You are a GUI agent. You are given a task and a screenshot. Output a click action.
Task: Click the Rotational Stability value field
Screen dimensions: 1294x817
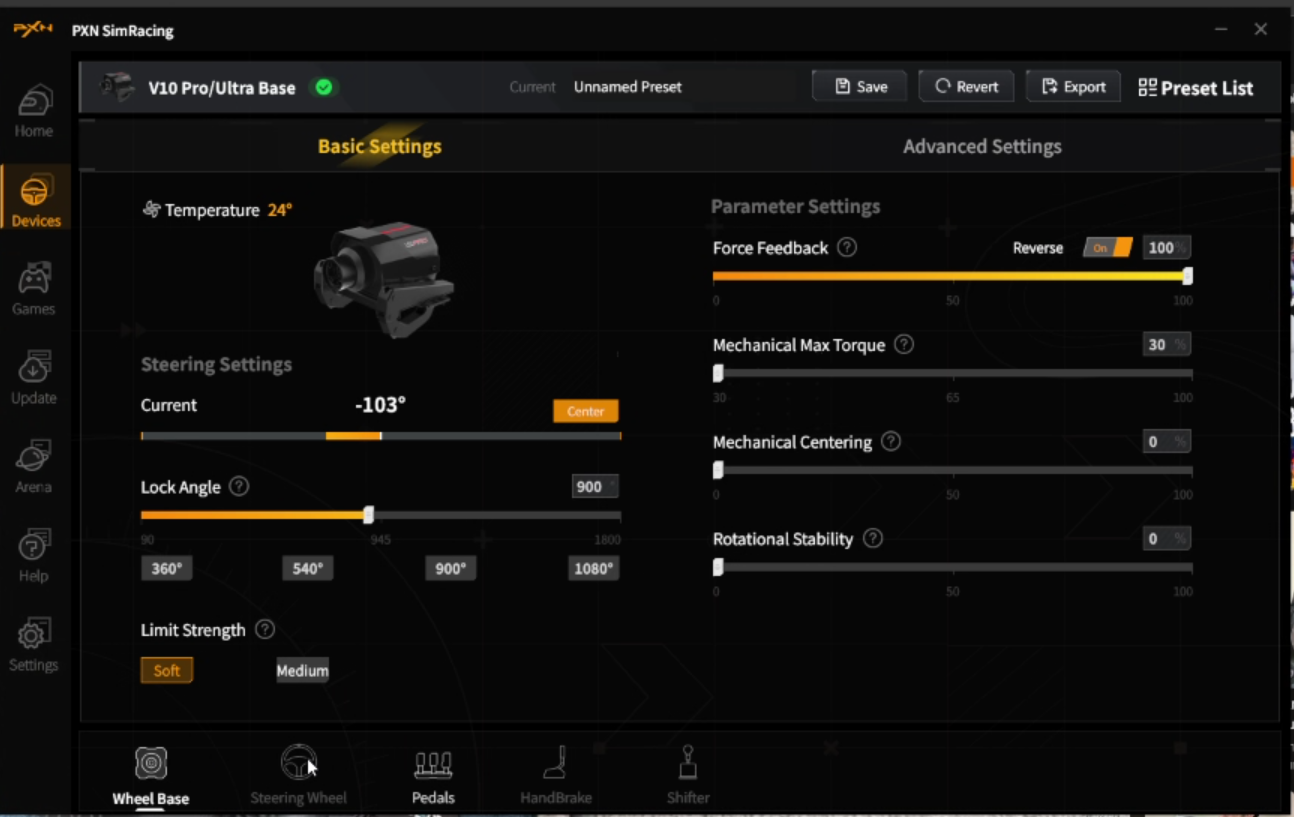point(1166,538)
